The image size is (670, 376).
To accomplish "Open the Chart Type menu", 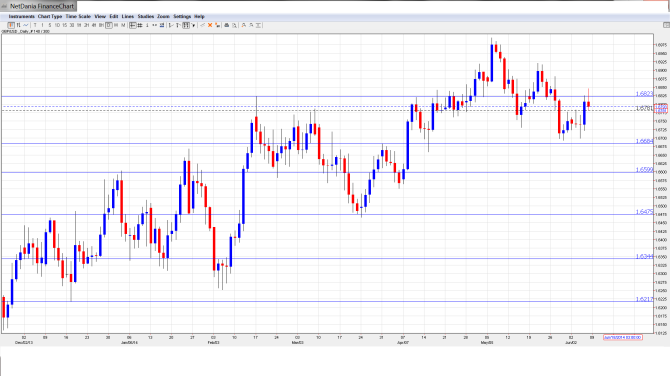I will click(50, 16).
